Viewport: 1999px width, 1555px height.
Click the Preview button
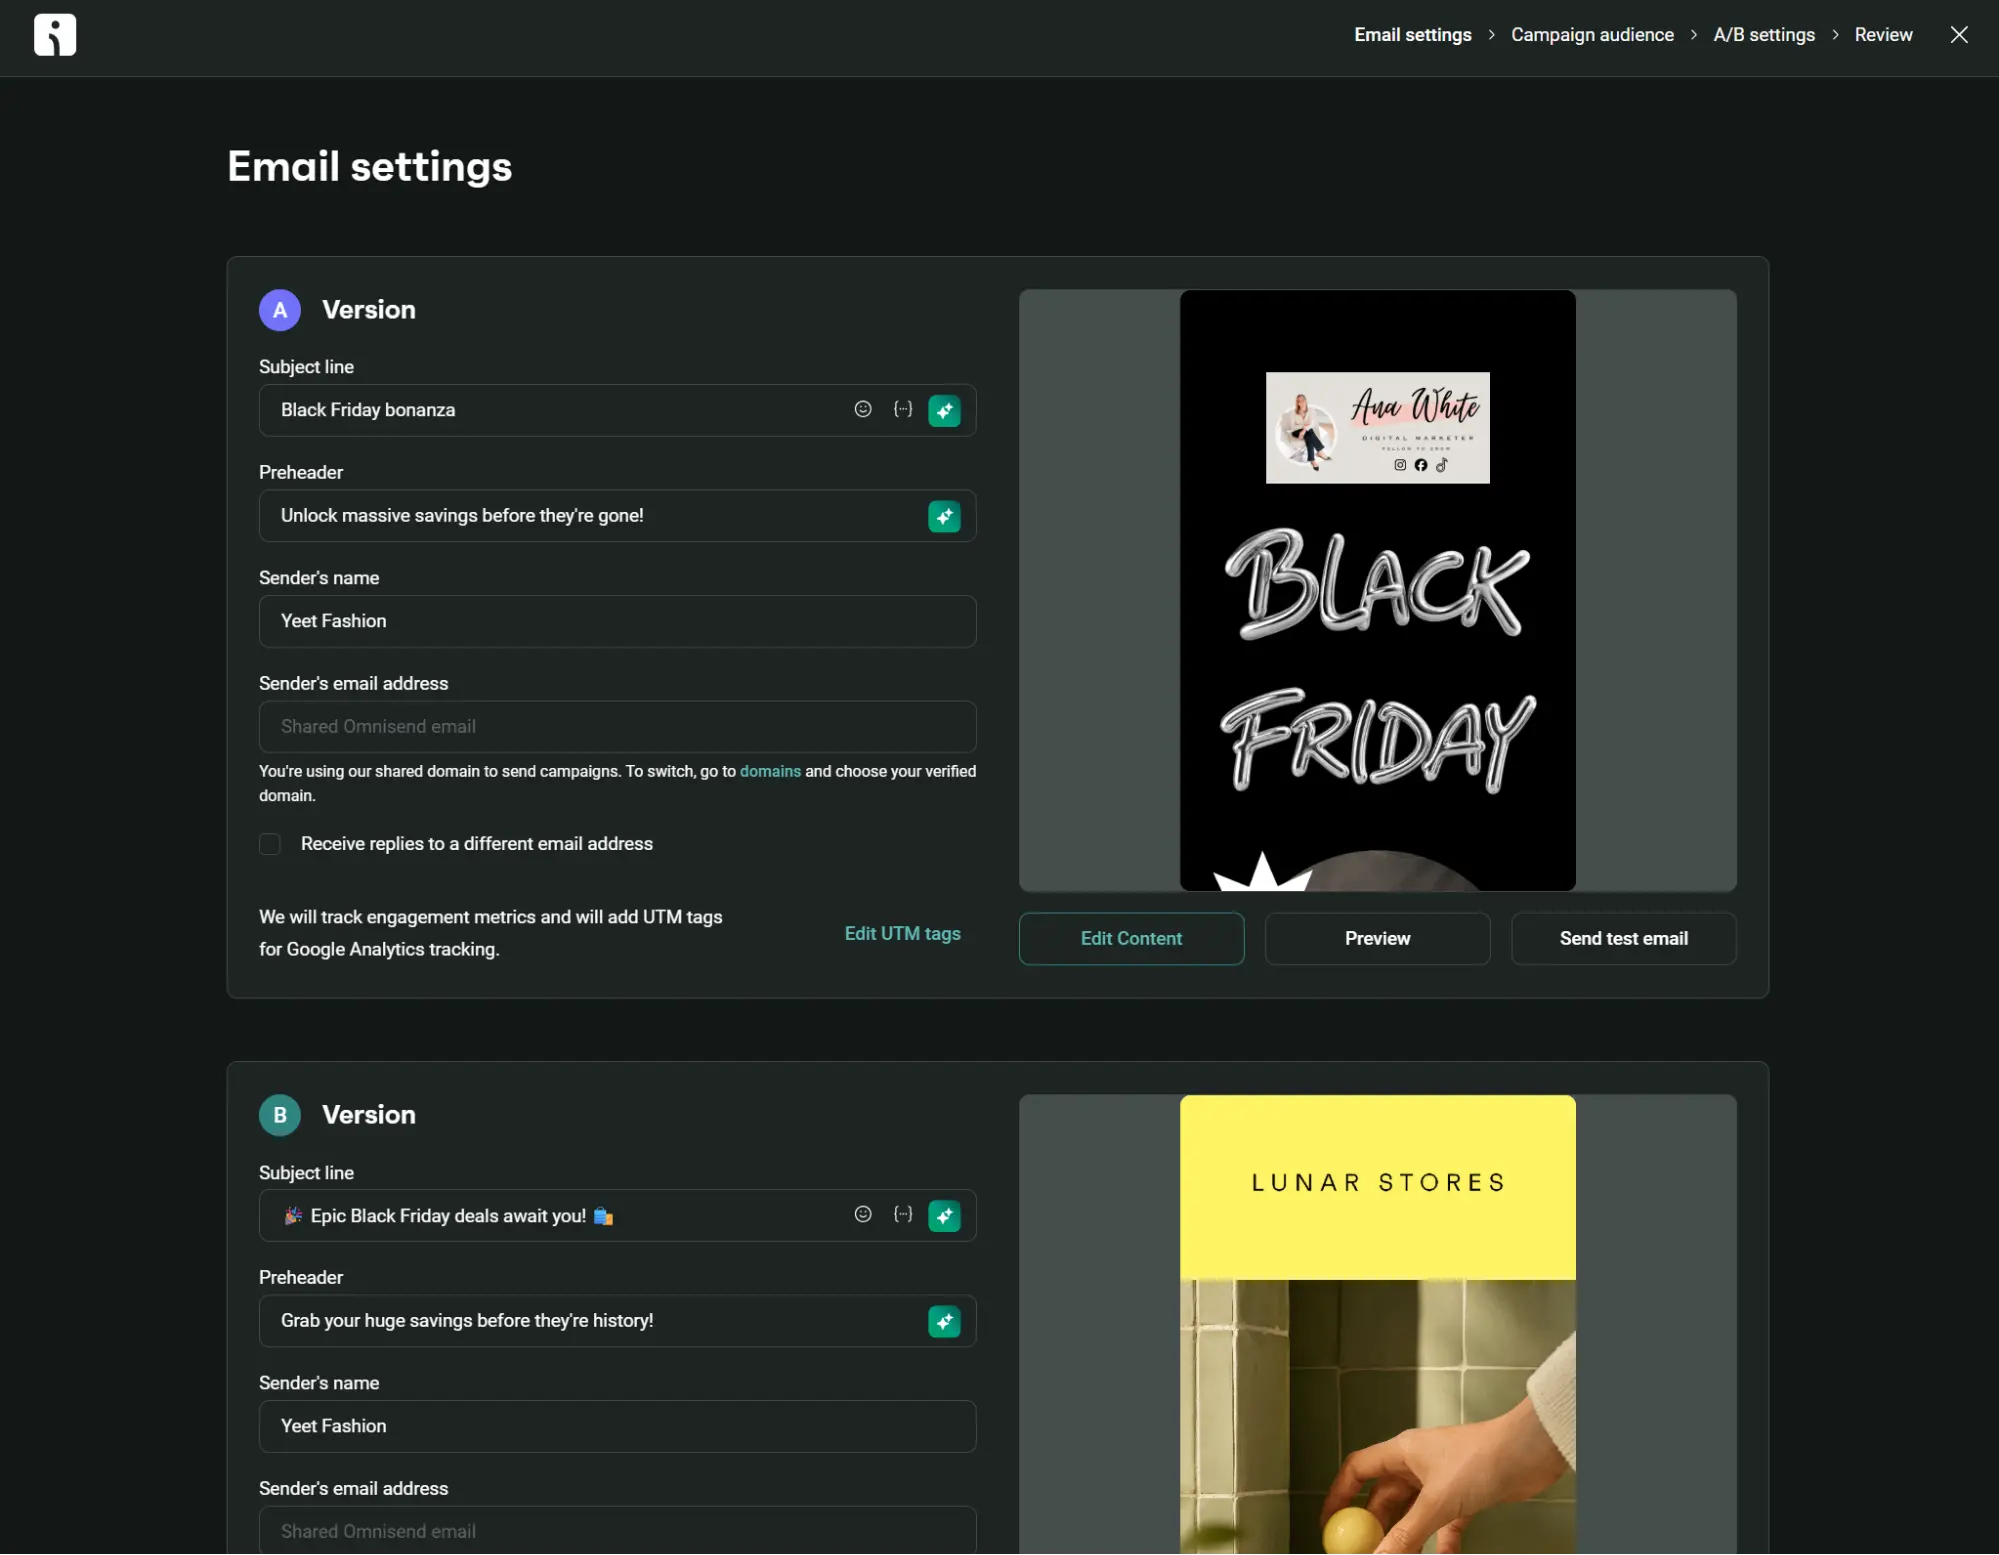coord(1377,938)
